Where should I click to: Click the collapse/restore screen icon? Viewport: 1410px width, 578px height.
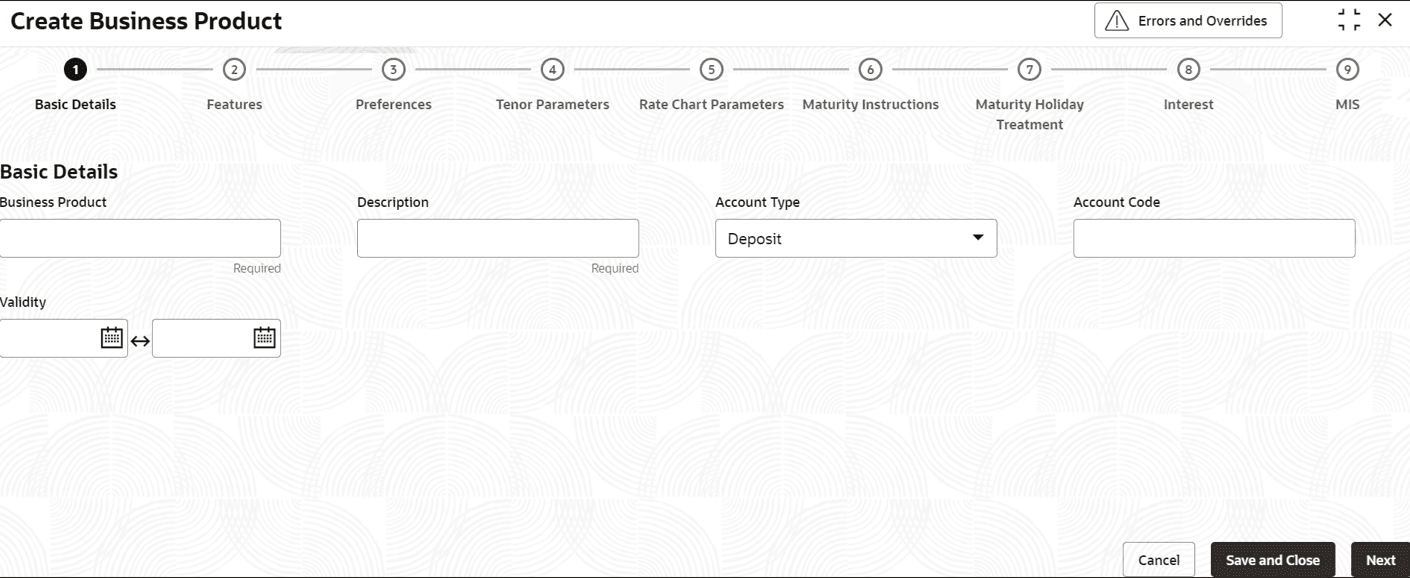tap(1349, 20)
